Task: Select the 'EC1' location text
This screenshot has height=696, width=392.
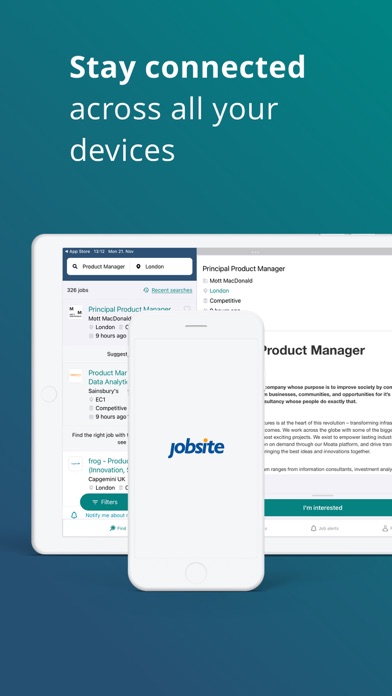Action: point(101,399)
